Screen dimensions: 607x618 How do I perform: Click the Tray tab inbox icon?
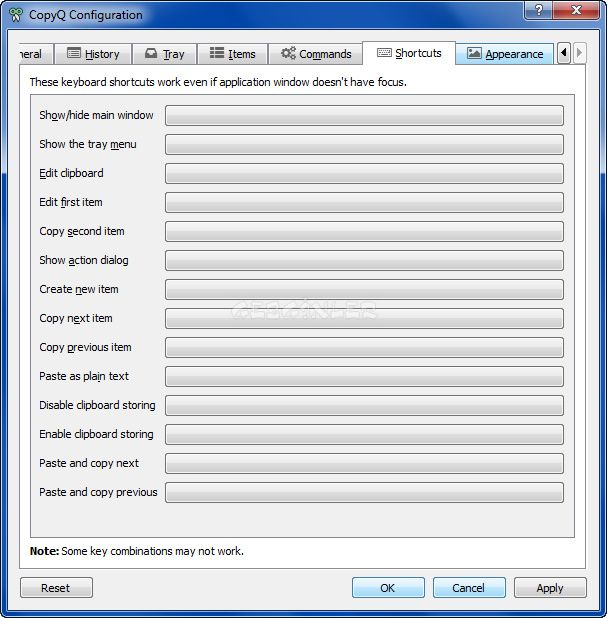click(151, 53)
